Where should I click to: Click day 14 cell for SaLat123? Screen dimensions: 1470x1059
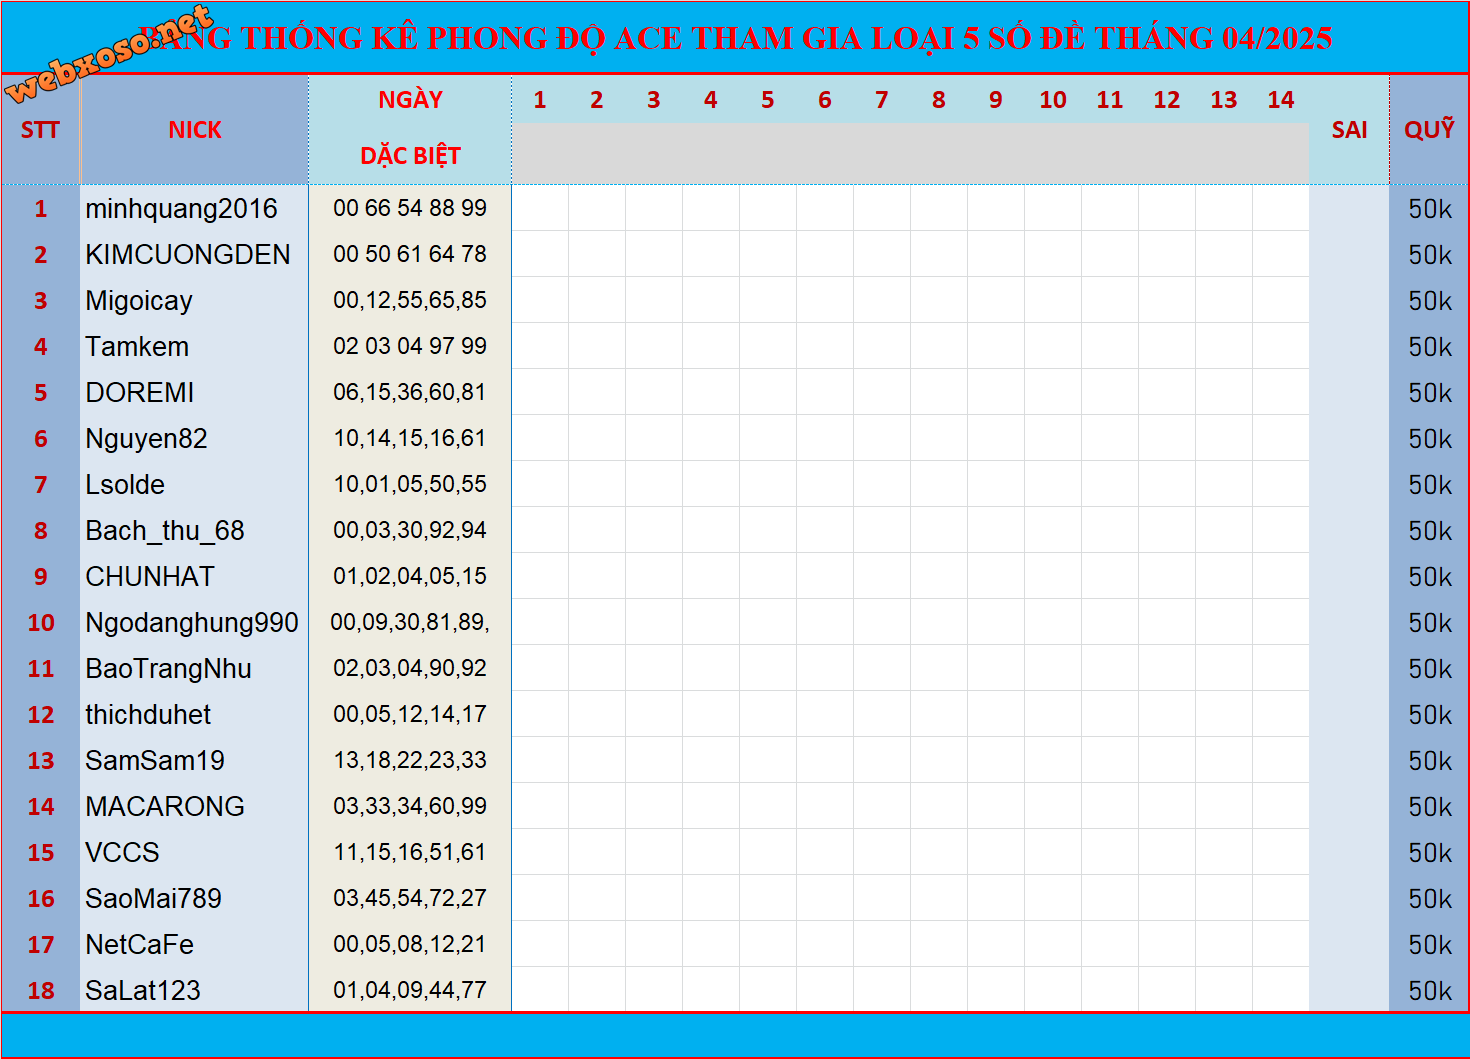(1281, 990)
